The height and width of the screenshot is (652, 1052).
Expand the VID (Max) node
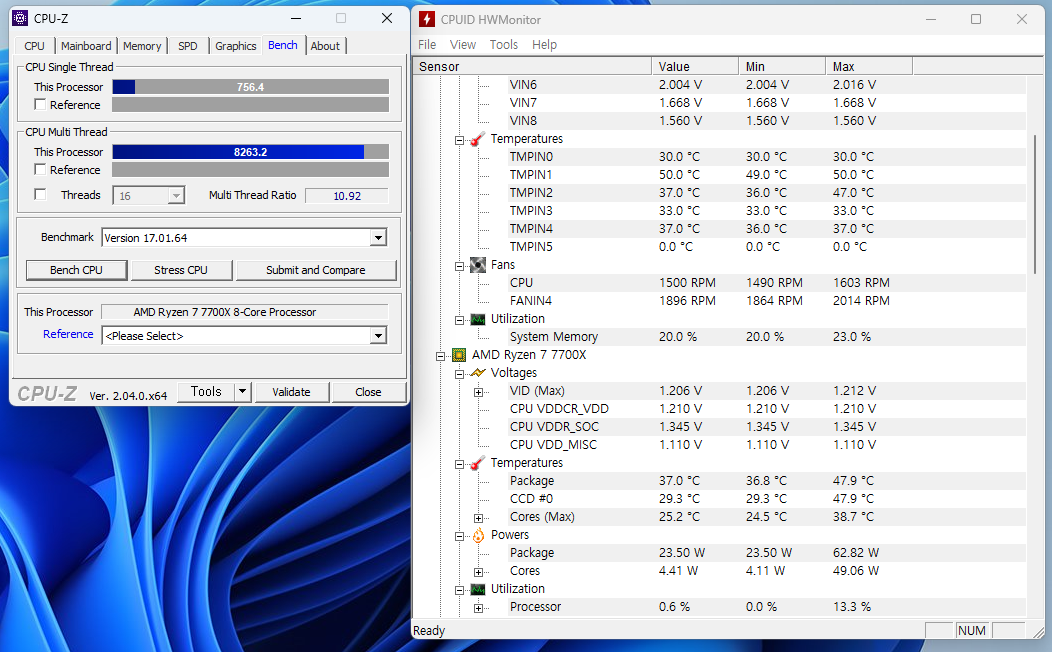click(x=478, y=392)
